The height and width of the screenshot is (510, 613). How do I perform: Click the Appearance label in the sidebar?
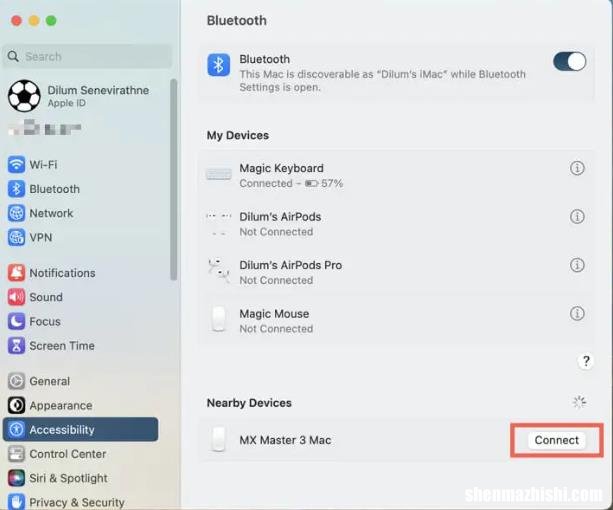point(61,405)
